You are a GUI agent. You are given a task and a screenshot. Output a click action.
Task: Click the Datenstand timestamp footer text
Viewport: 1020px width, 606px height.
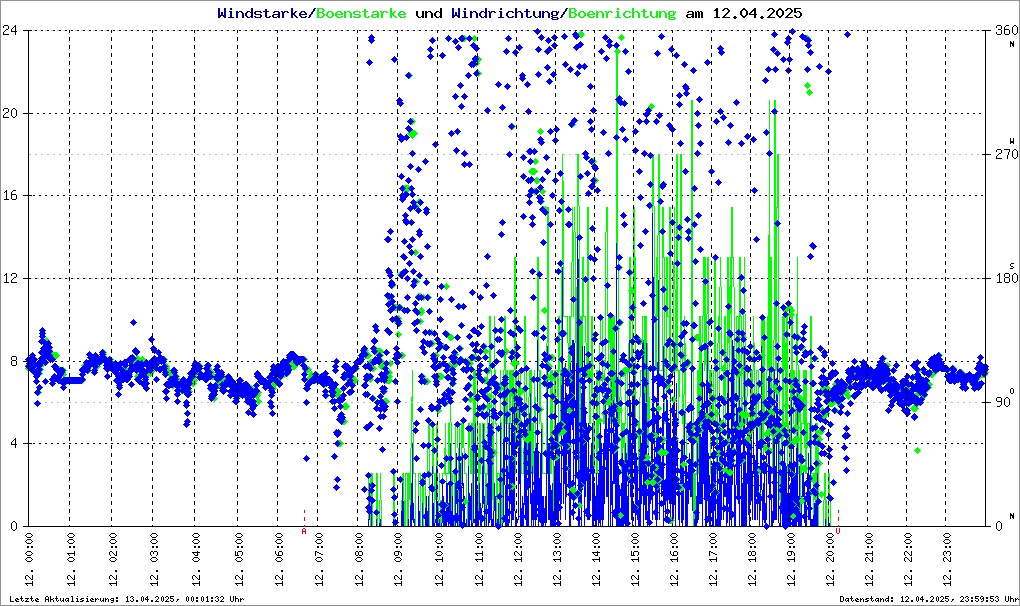pyautogui.click(x=928, y=599)
